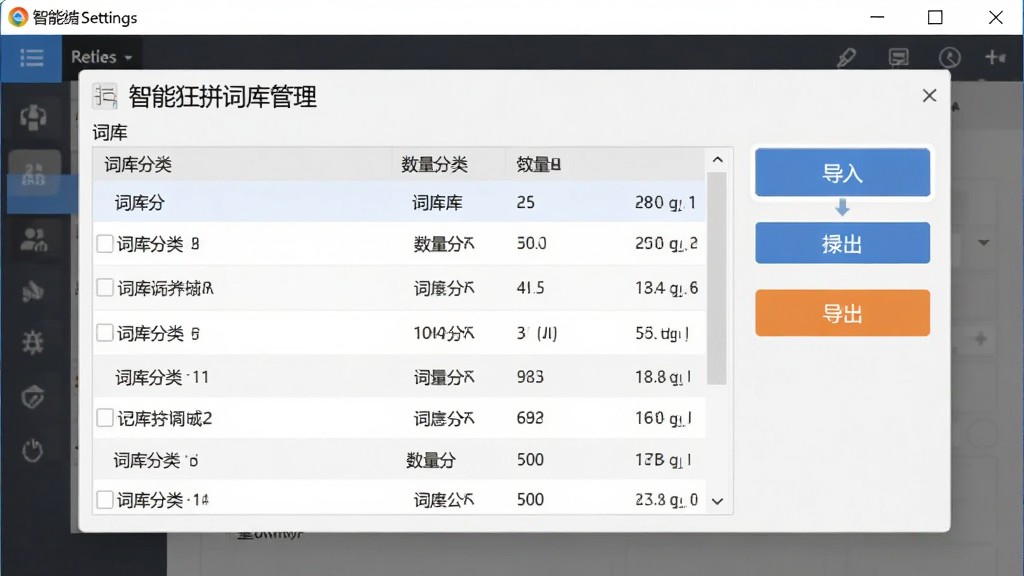Click the plus add icon in top toolbar
This screenshot has height=576, width=1024.
995,57
